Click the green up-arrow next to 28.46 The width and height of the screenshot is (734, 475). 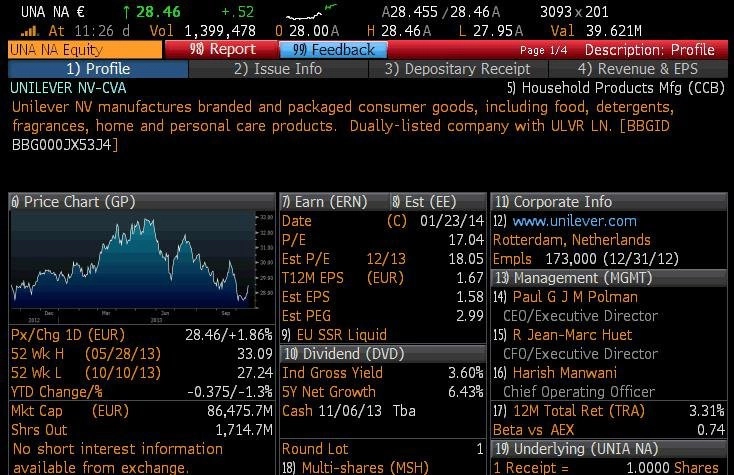coord(126,12)
